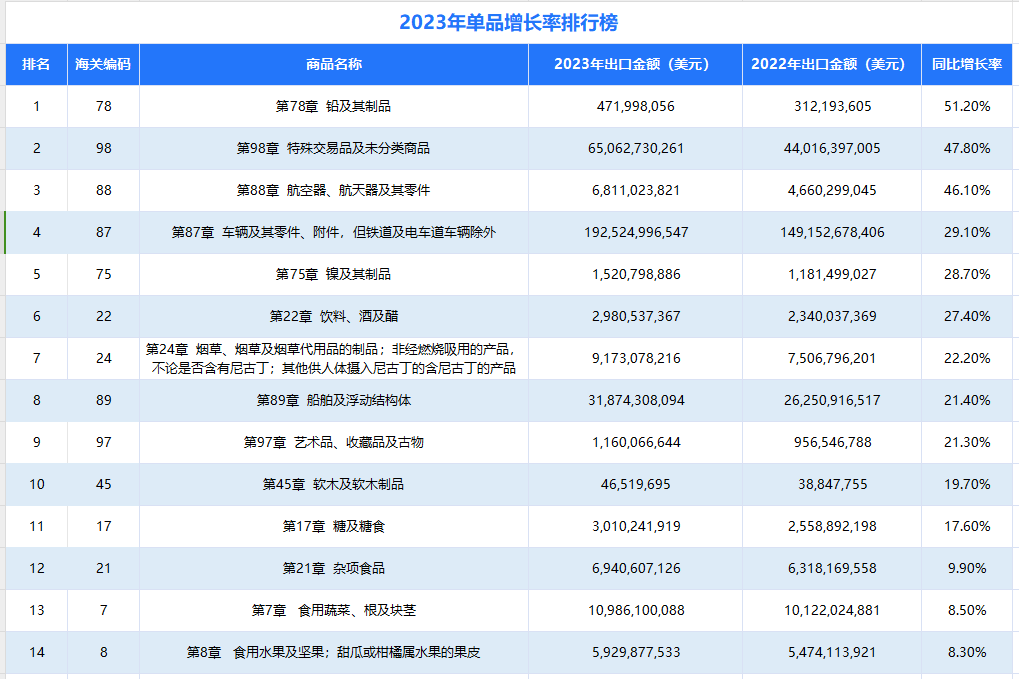
Task: Select the 第88章 航空器、航天器及其零件 row
Action: [x=335, y=190]
